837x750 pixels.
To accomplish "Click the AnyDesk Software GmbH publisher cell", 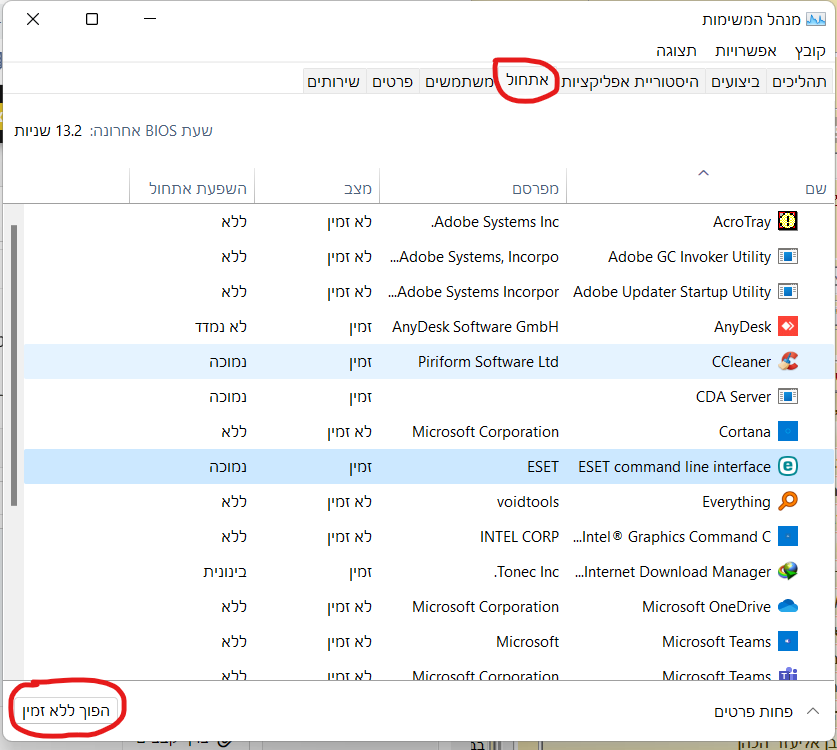I will 475,327.
